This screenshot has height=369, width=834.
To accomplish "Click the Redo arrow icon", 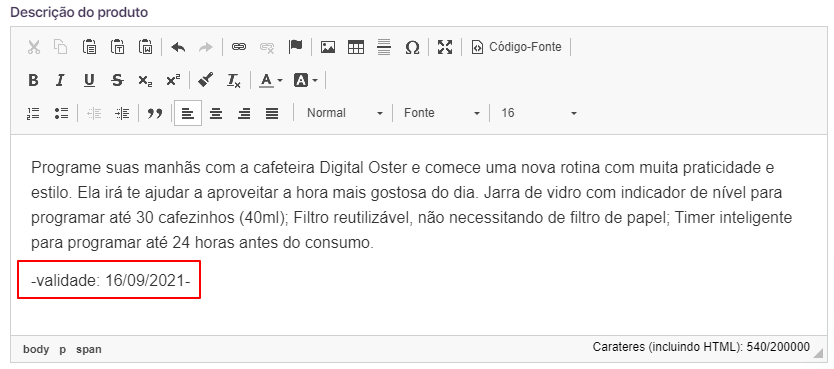I will pyautogui.click(x=205, y=47).
